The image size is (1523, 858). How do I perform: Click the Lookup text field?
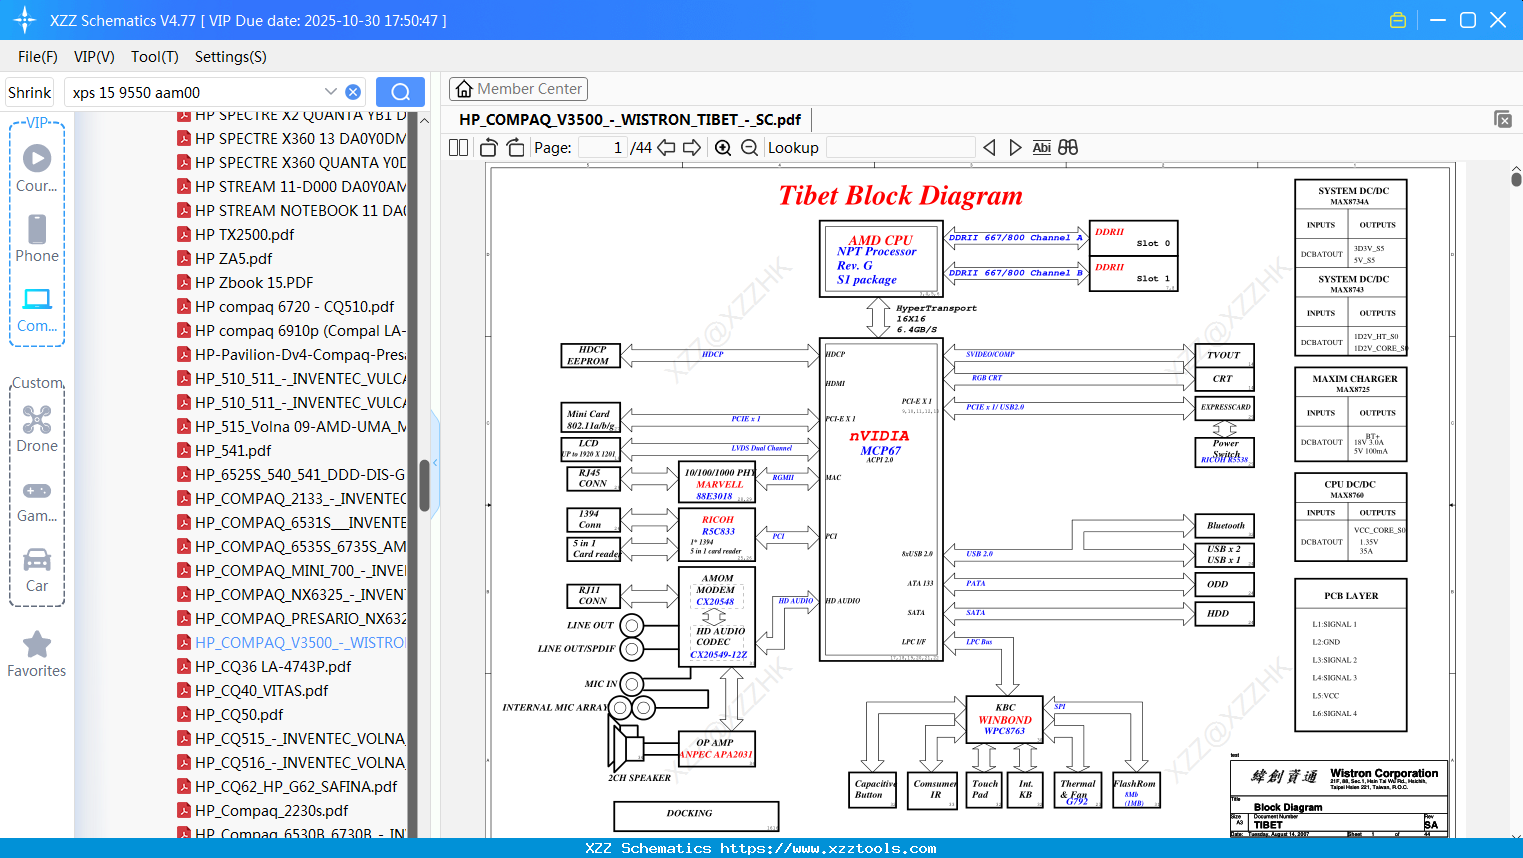pyautogui.click(x=900, y=148)
